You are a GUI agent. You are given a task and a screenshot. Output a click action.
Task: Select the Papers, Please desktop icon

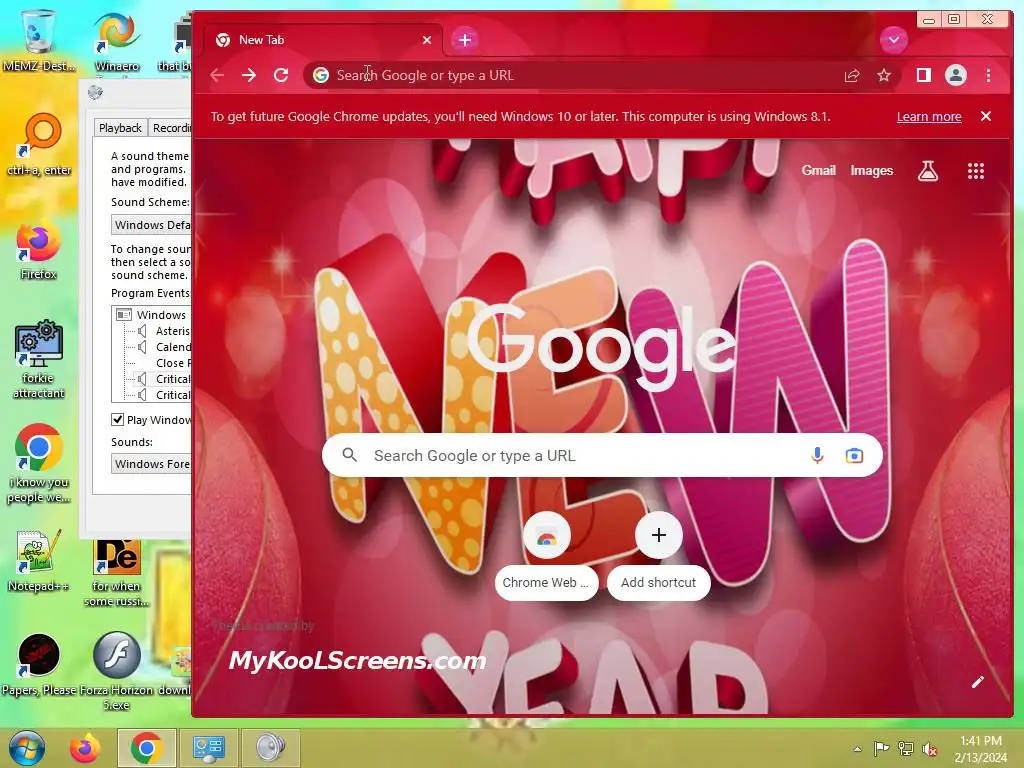[39, 664]
